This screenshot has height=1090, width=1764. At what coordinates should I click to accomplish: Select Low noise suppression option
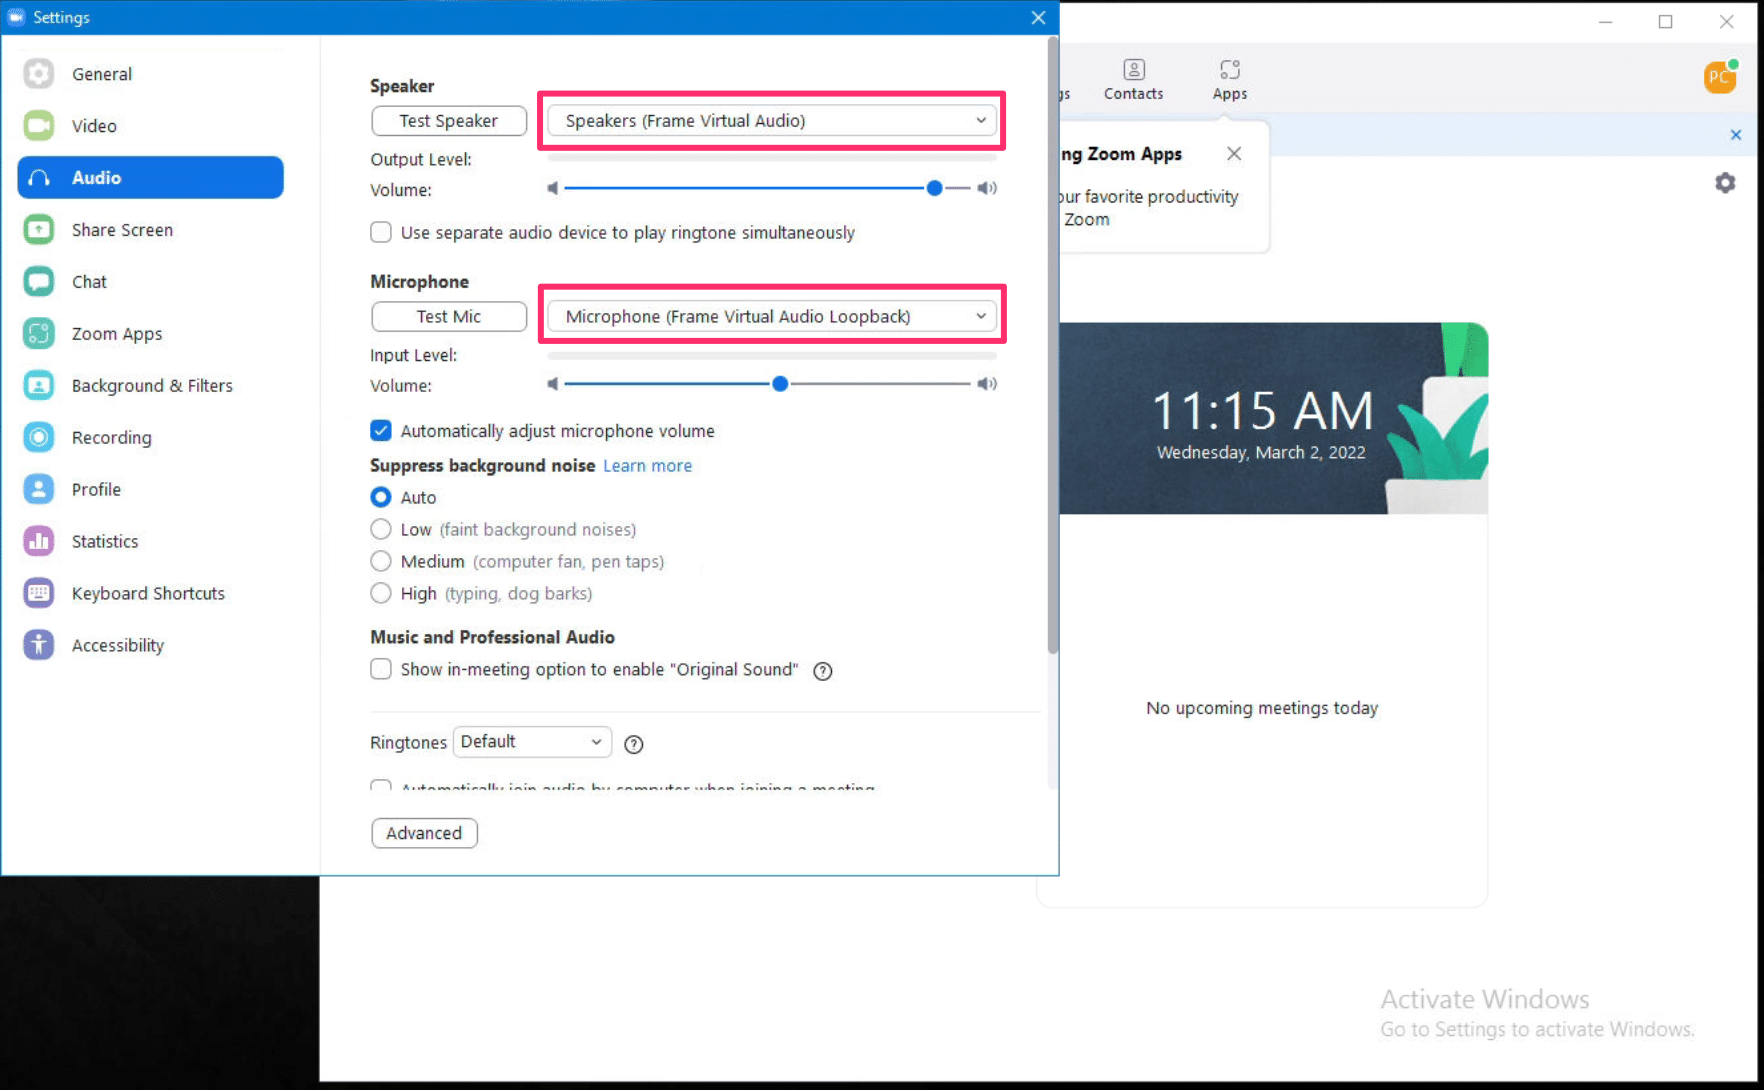381,529
